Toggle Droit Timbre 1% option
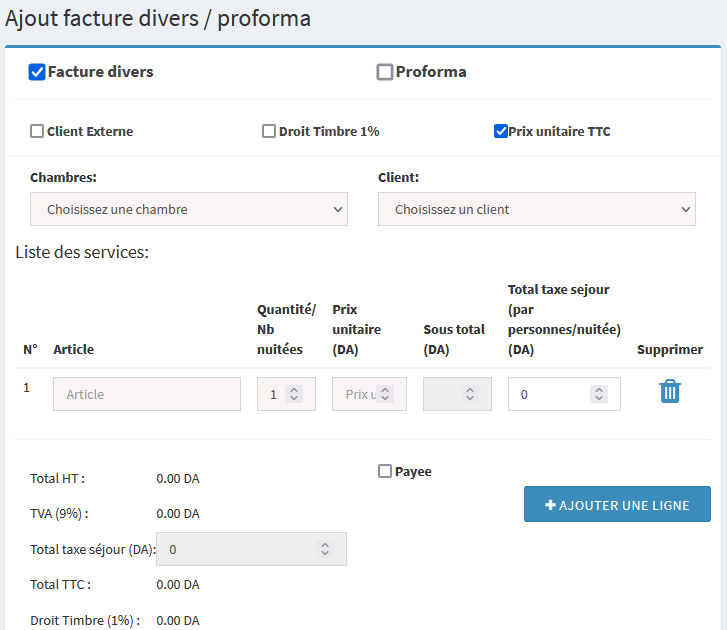This screenshot has height=630, width=727. (x=269, y=131)
